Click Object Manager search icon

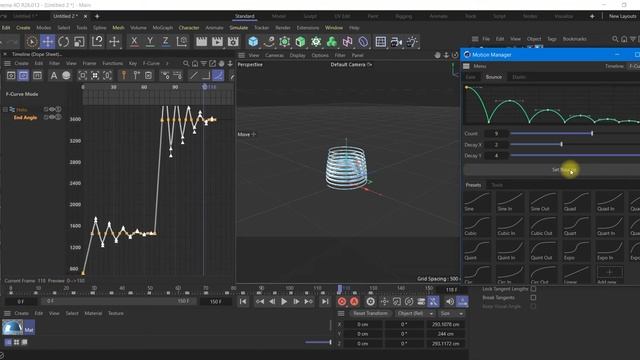615,39
